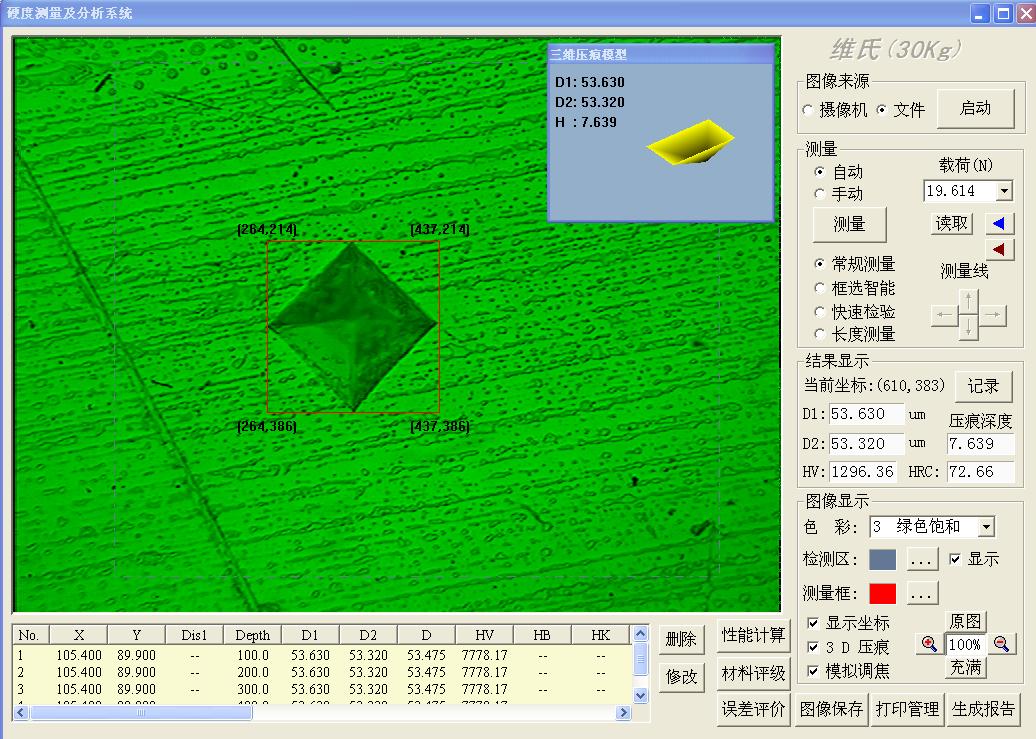Select the 手动 manual measurement radio button
The height and width of the screenshot is (739, 1036).
(x=821, y=194)
